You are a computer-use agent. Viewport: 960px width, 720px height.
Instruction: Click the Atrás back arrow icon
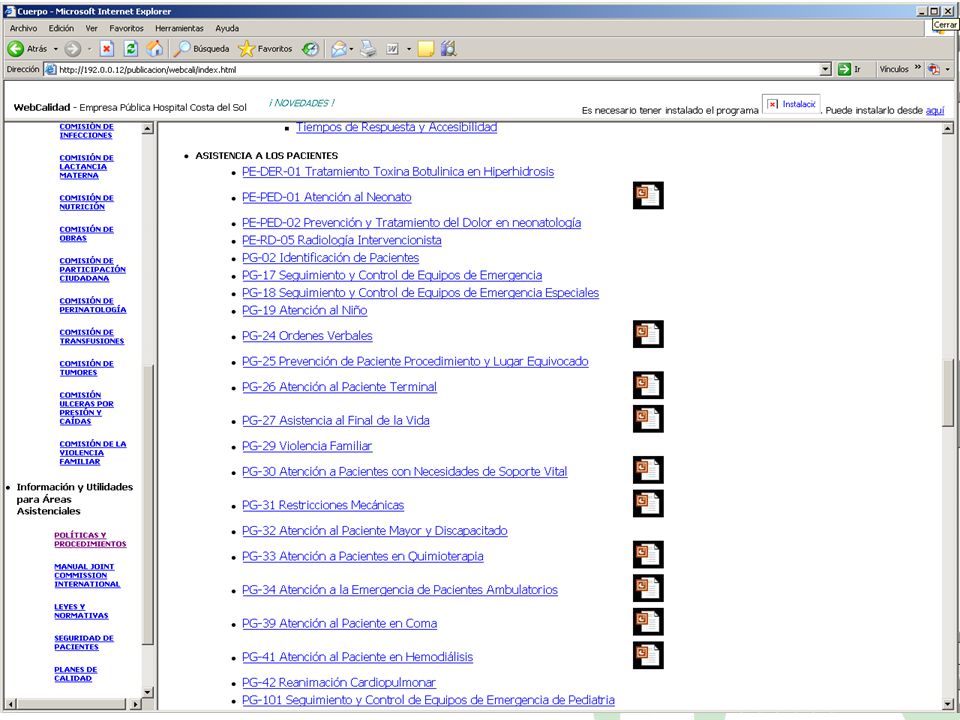pyautogui.click(x=15, y=49)
